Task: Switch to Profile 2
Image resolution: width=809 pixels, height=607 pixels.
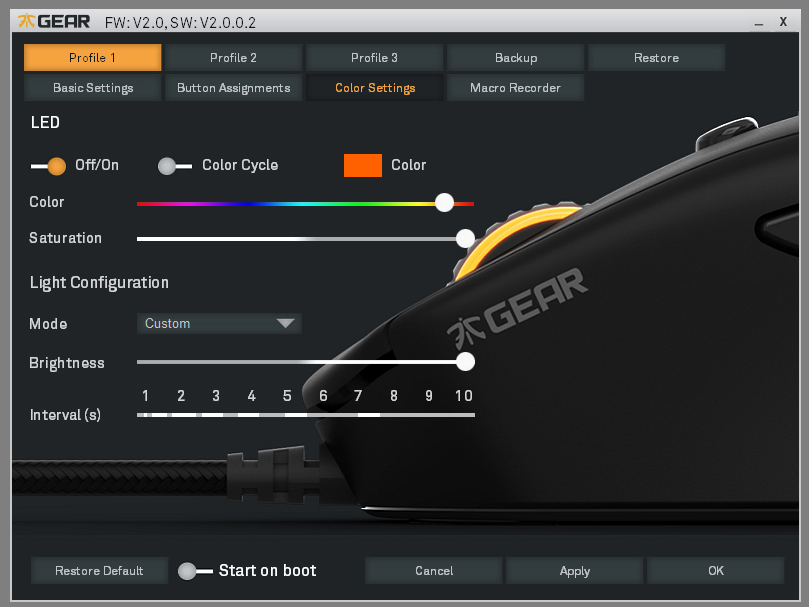Action: [x=233, y=57]
